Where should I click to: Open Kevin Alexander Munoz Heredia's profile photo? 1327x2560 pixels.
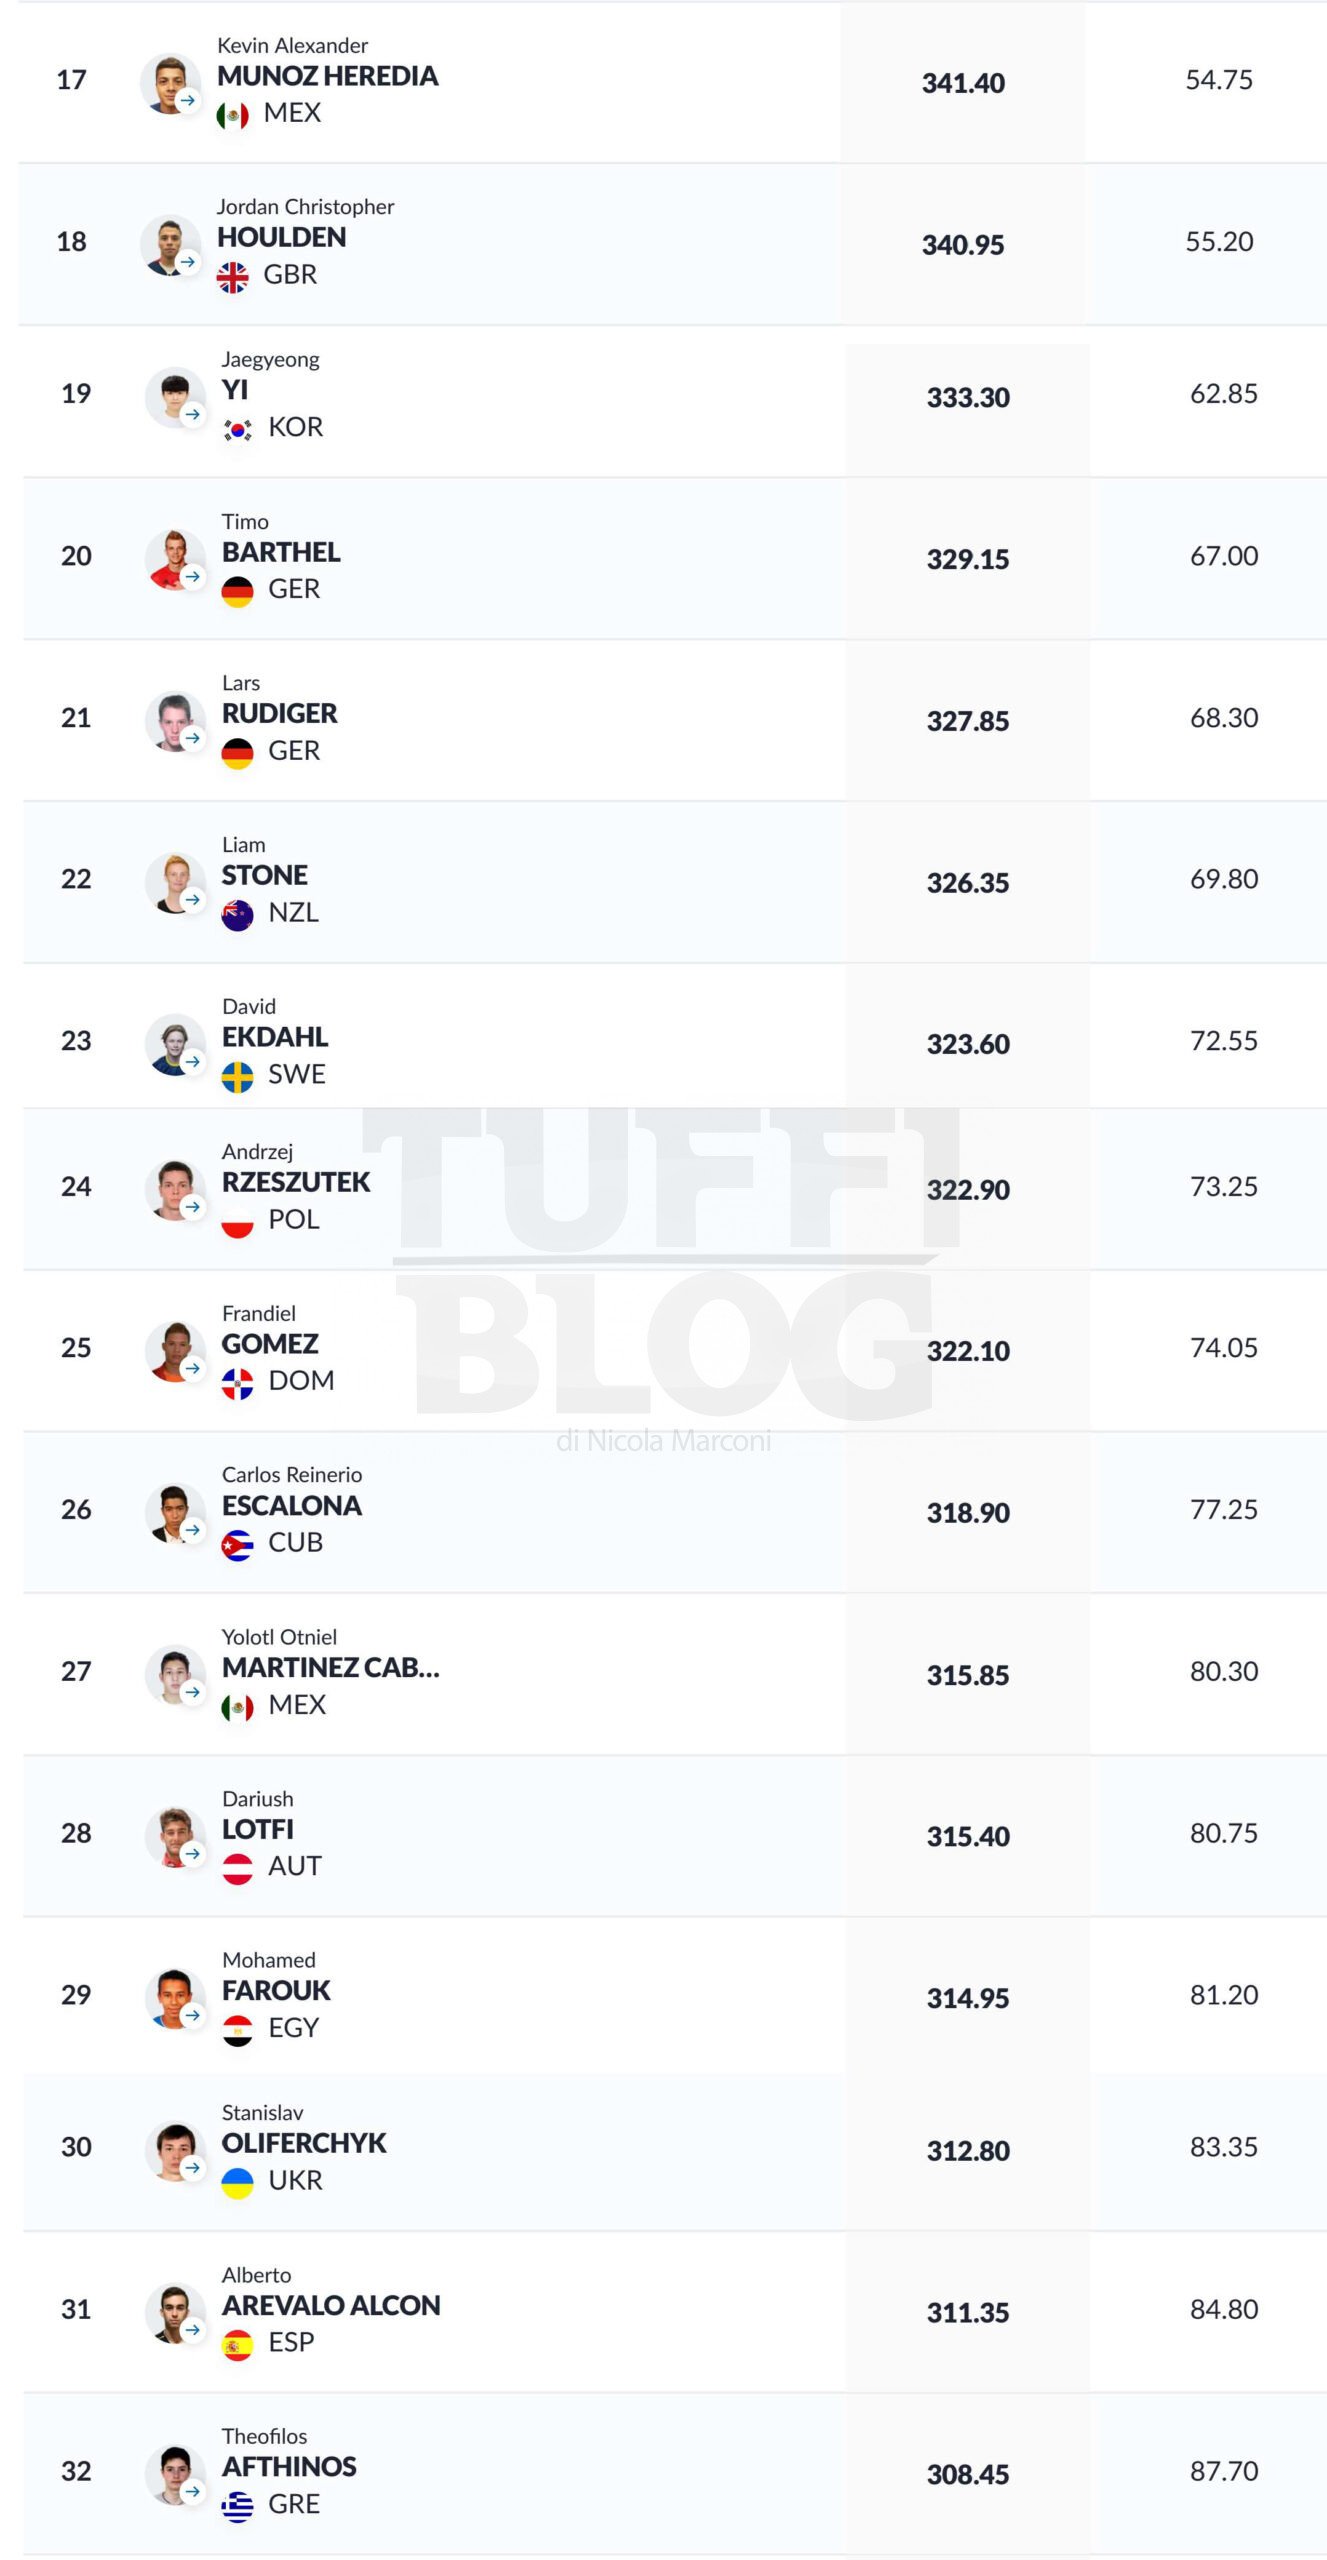pos(170,84)
